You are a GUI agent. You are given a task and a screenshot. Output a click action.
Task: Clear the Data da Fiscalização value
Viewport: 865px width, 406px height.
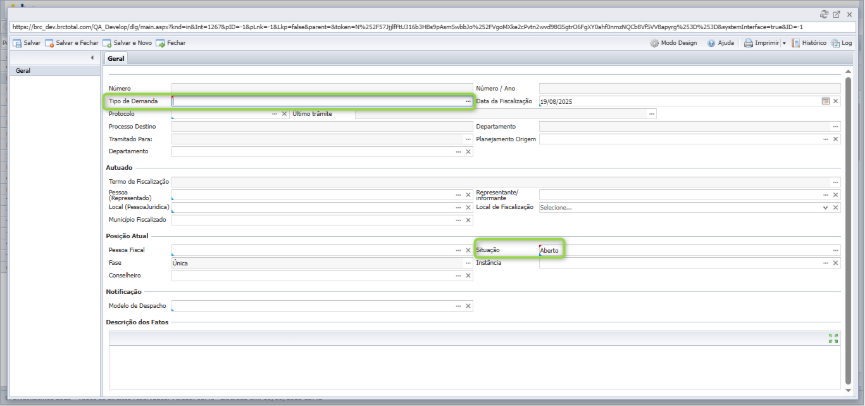coord(836,101)
